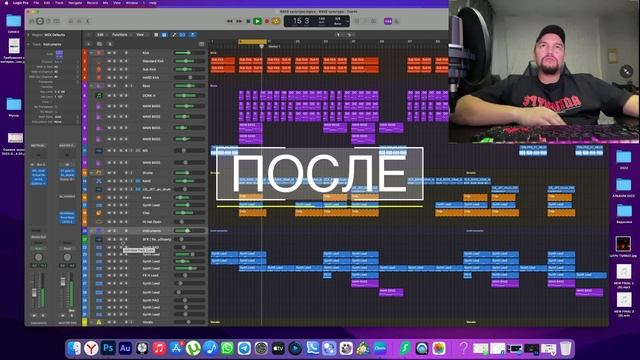
Task: Toggle the purple Count-in 1234 button
Action: [x=388, y=21]
